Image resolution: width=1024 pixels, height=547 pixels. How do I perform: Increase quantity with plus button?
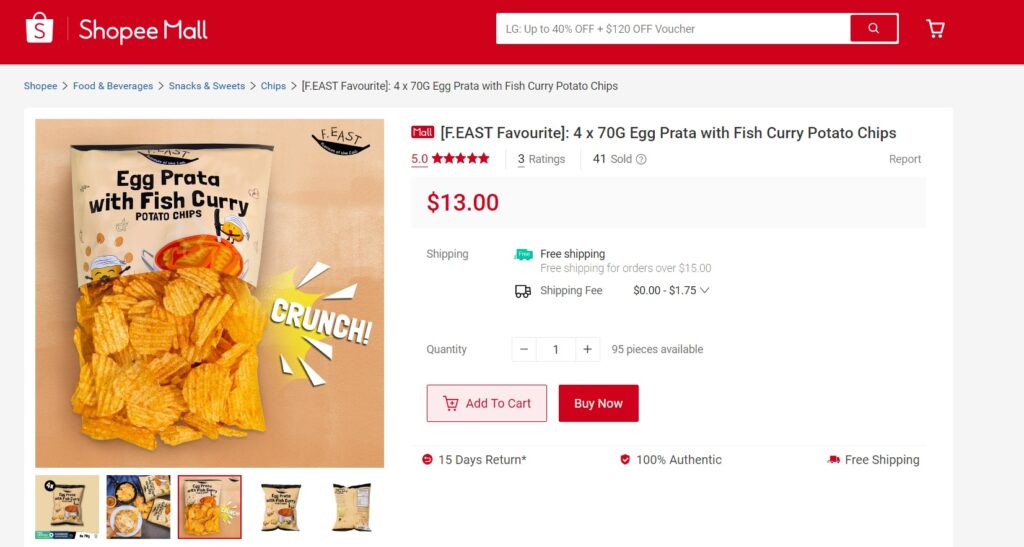tap(587, 349)
